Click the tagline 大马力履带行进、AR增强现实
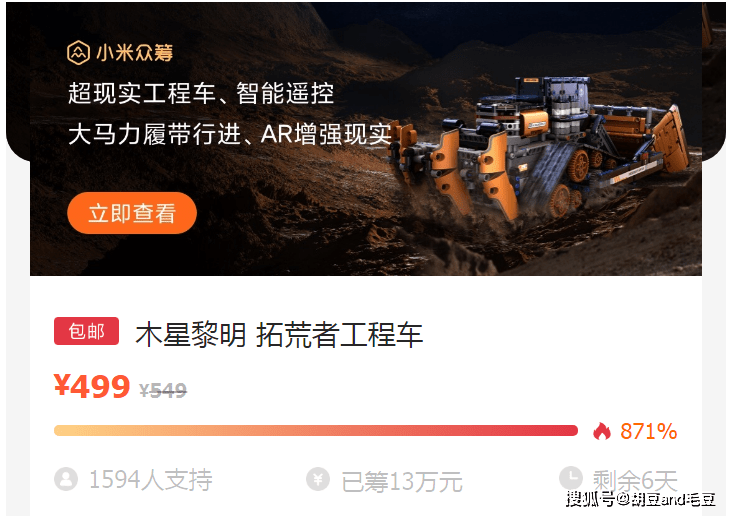 tap(229, 134)
